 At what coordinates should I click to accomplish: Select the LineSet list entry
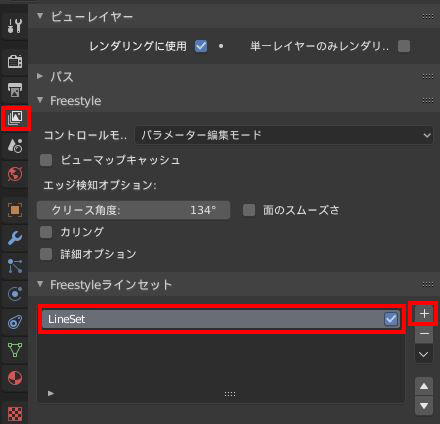point(221,319)
